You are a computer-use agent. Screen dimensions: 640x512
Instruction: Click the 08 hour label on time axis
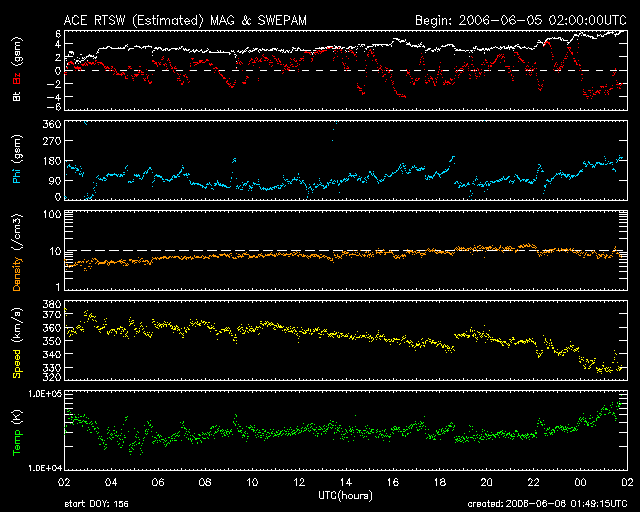(x=205, y=482)
